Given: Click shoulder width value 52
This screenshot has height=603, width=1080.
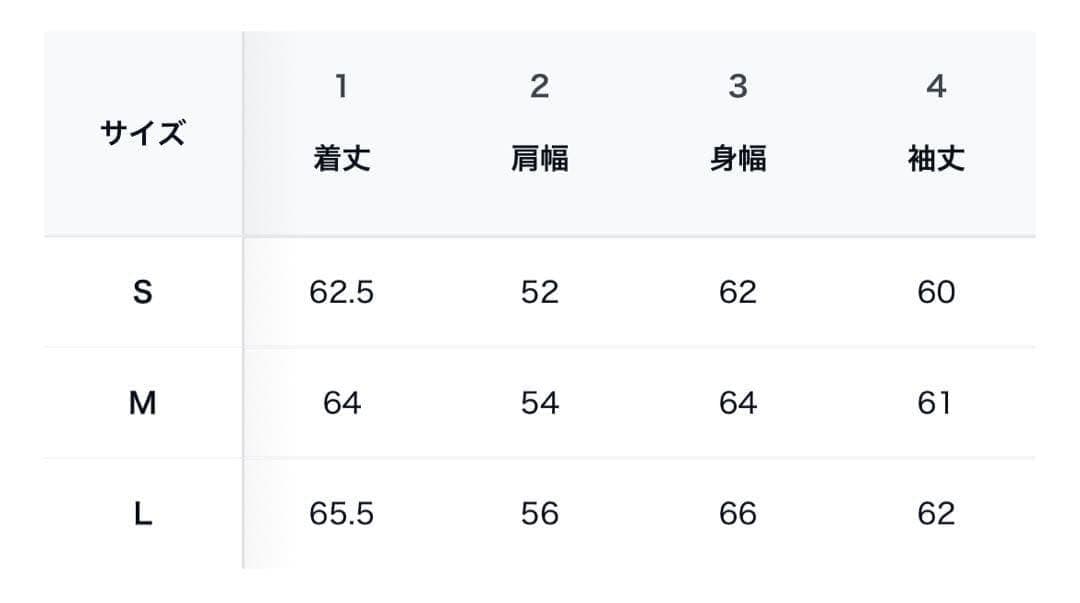Looking at the screenshot, I should point(540,292).
